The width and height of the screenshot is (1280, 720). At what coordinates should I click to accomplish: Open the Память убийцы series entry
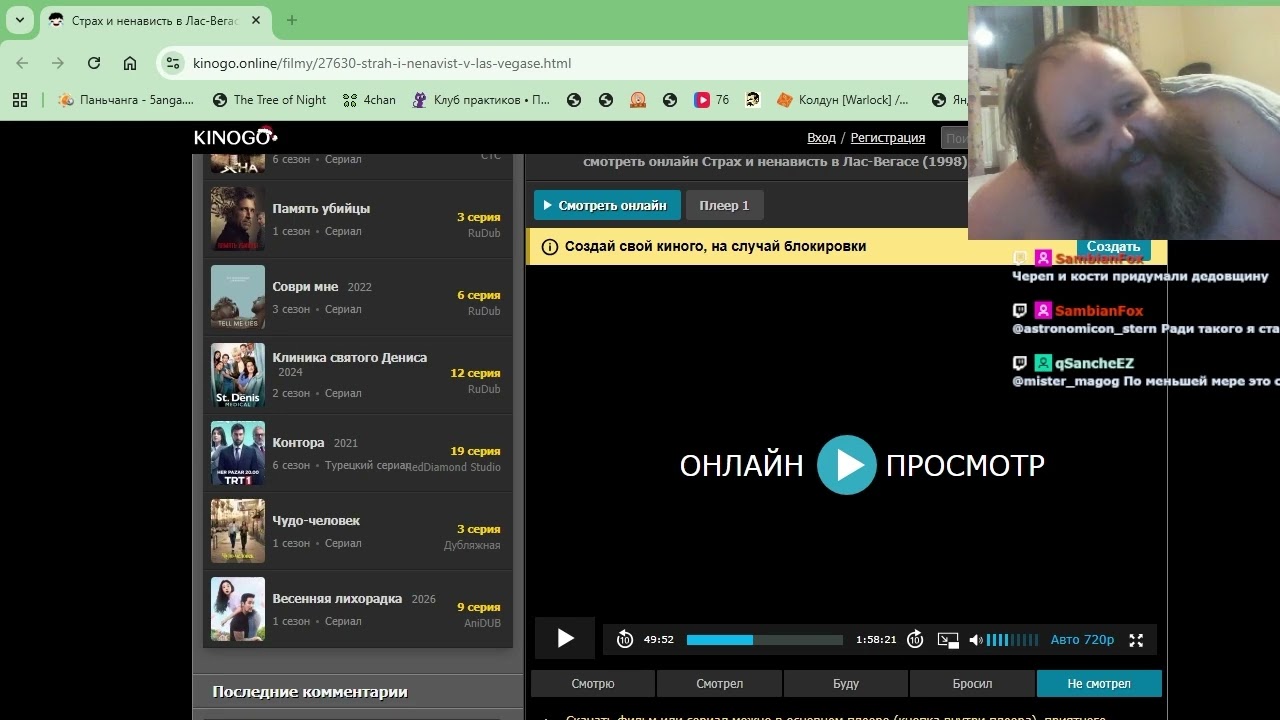pos(357,219)
